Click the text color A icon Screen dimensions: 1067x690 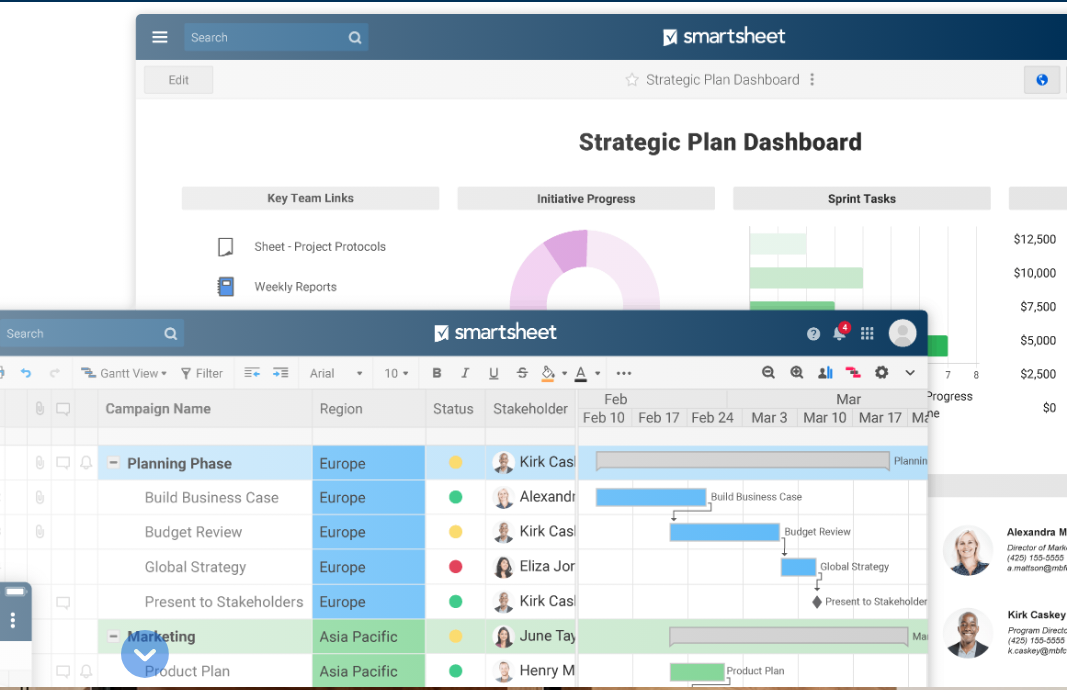click(580, 374)
